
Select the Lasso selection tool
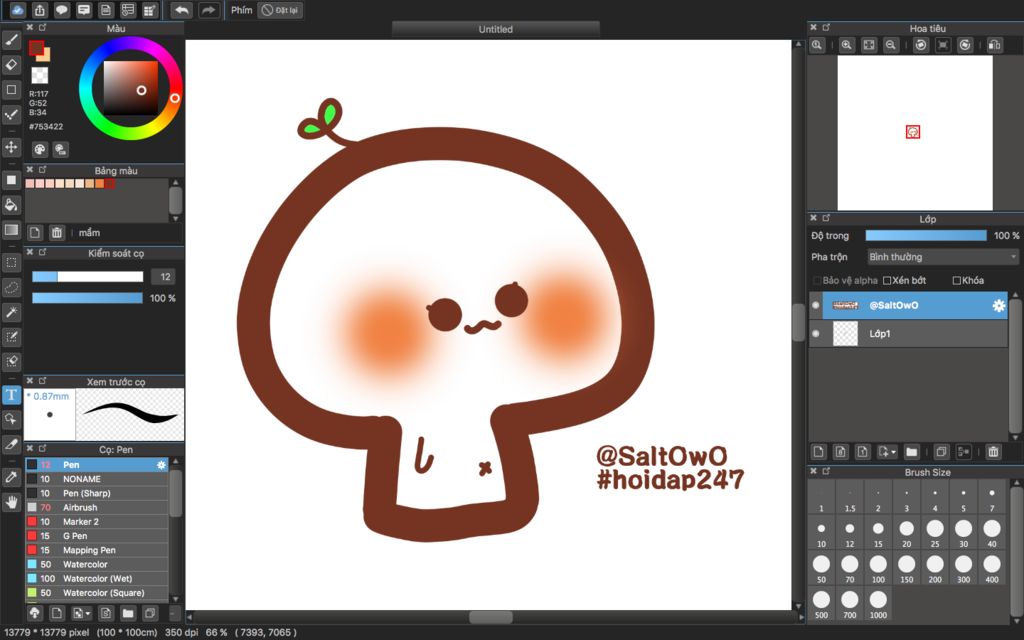pos(11,287)
